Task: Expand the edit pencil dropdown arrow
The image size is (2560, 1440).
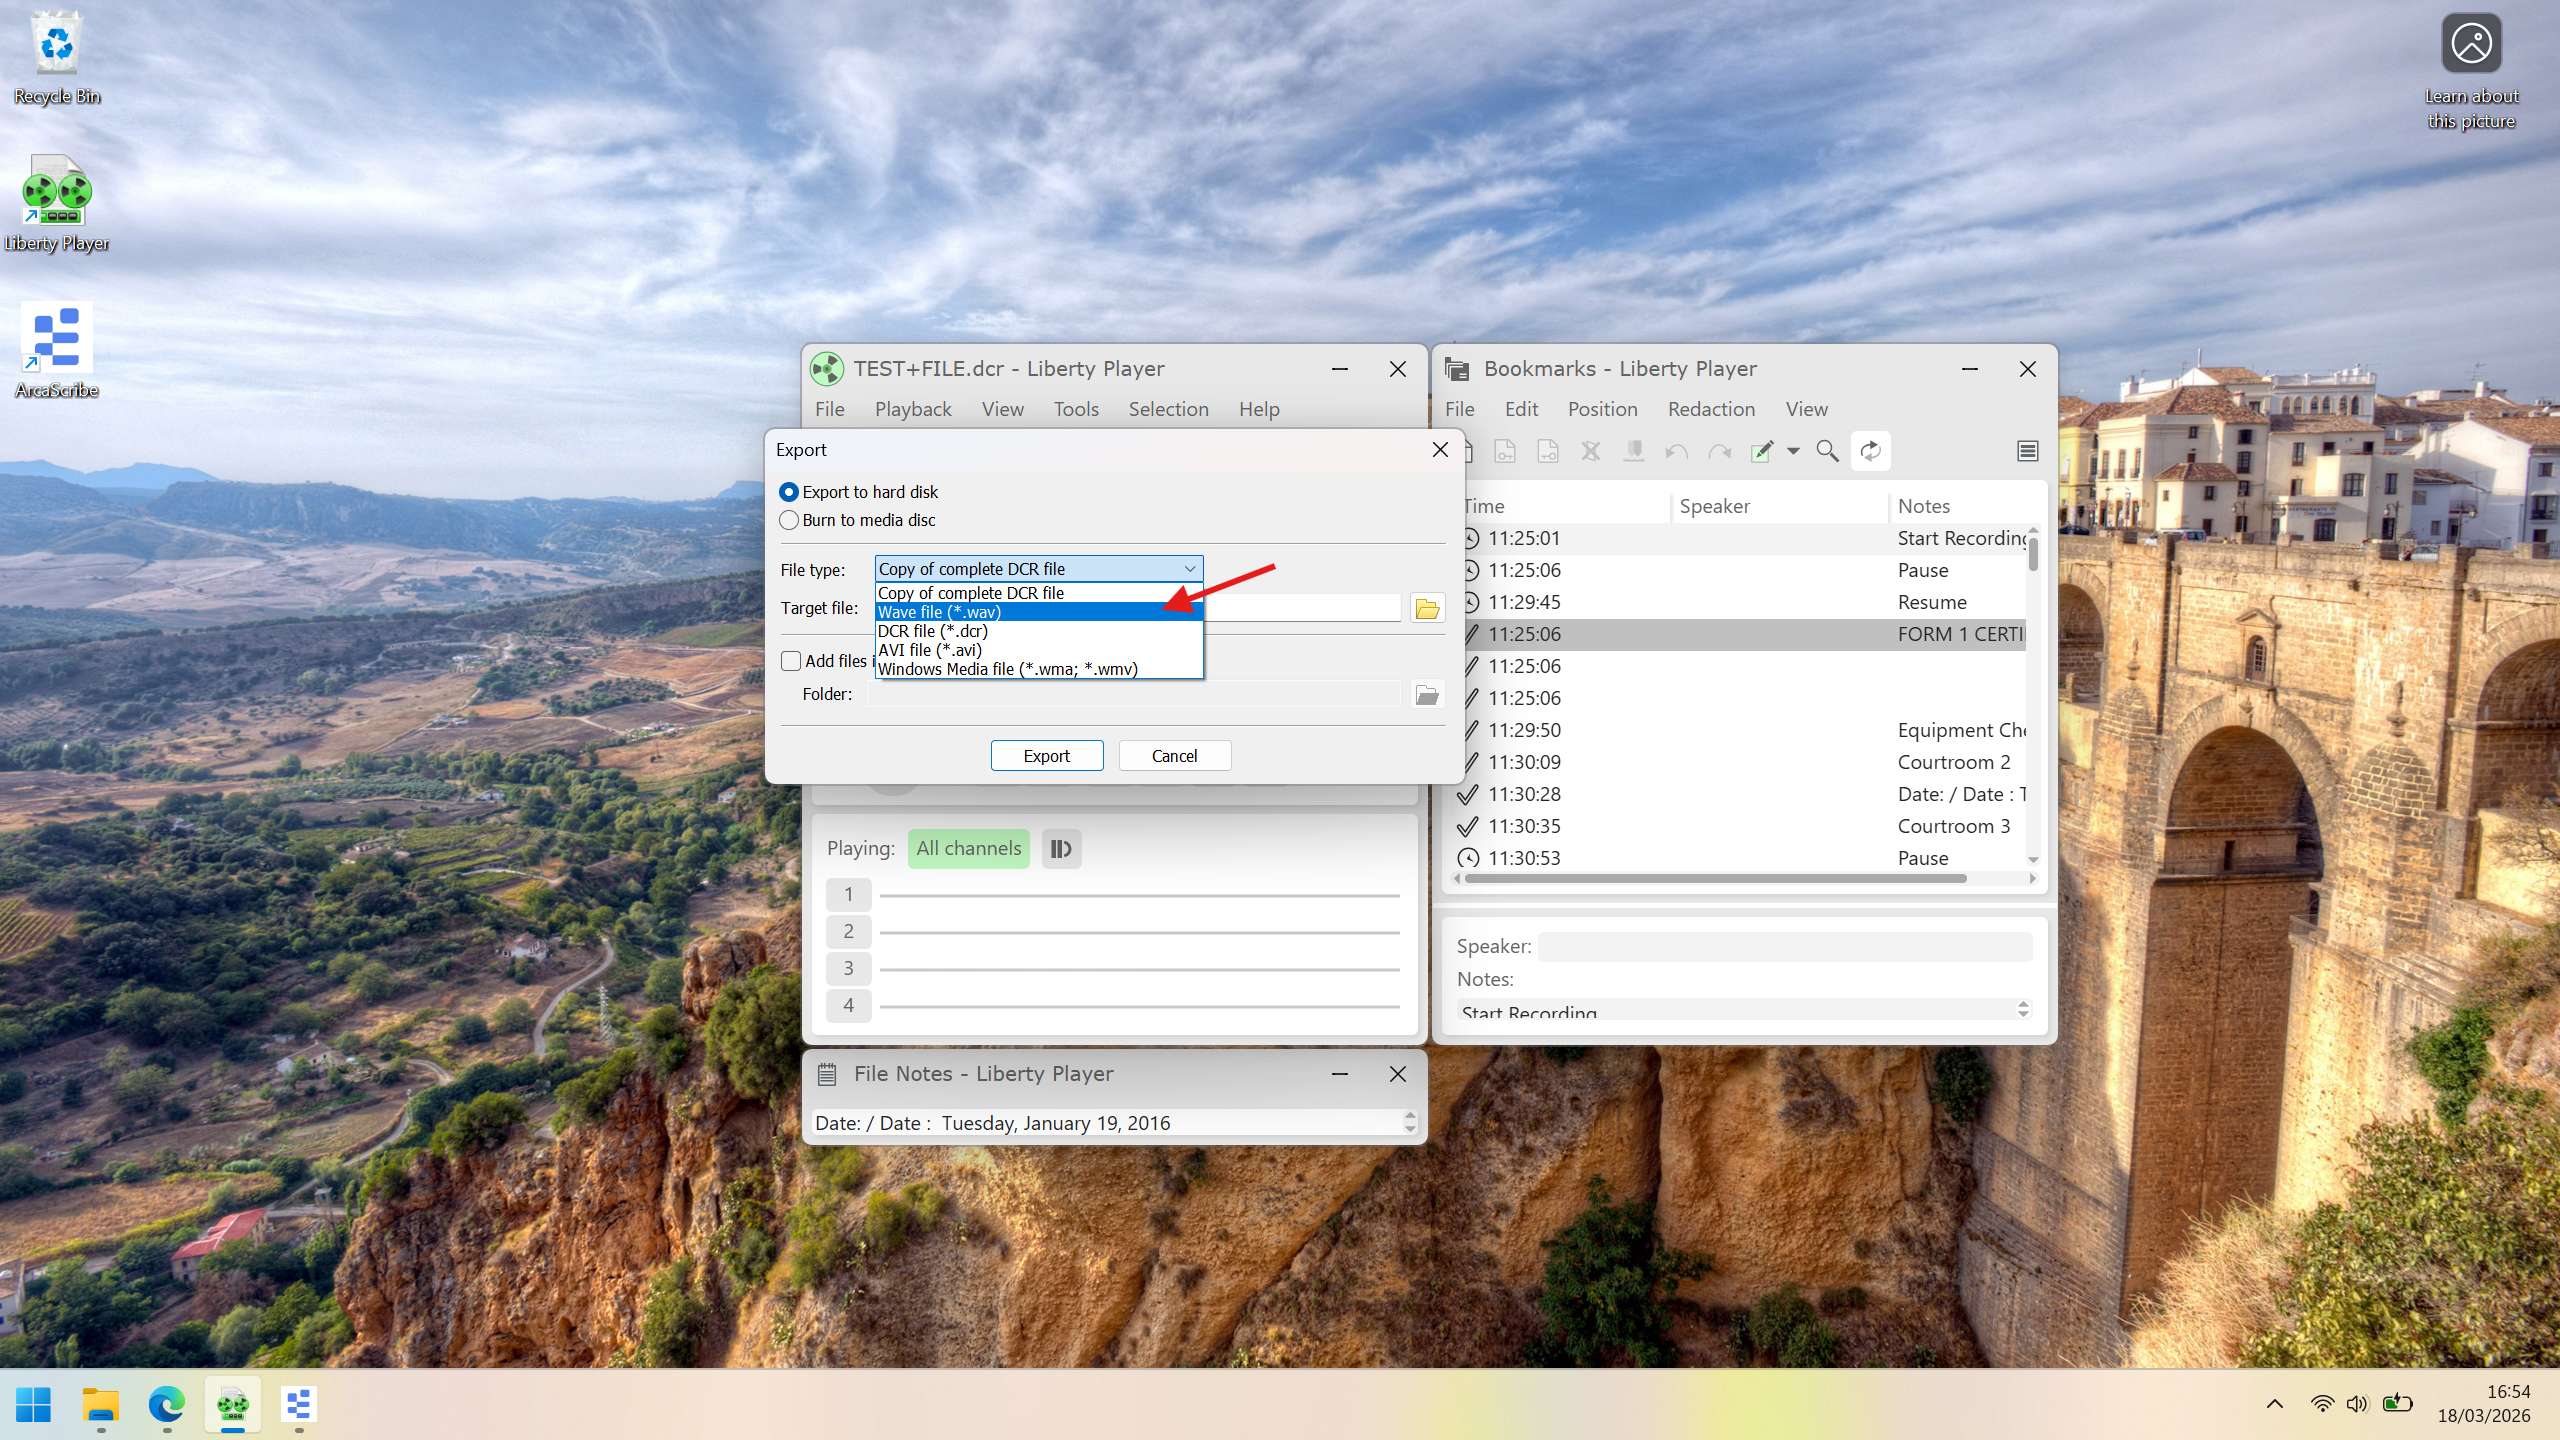Action: click(x=1793, y=452)
